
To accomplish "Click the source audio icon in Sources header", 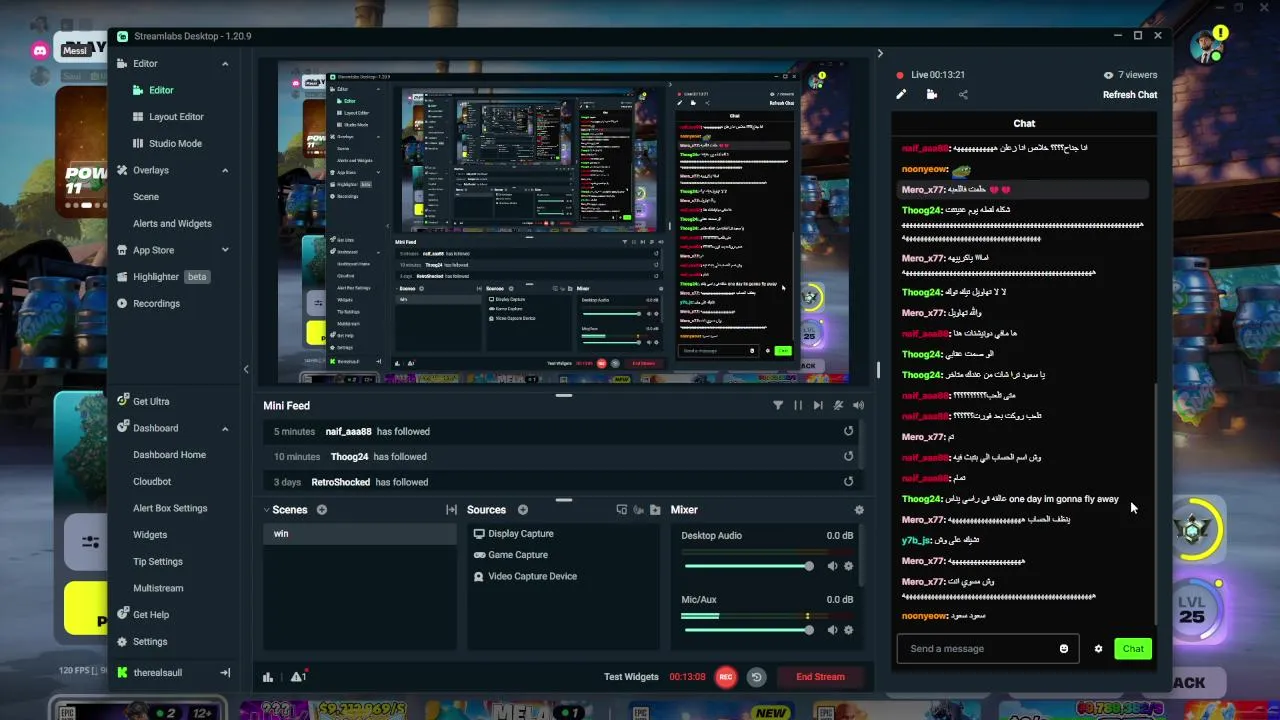I will [x=638, y=510].
